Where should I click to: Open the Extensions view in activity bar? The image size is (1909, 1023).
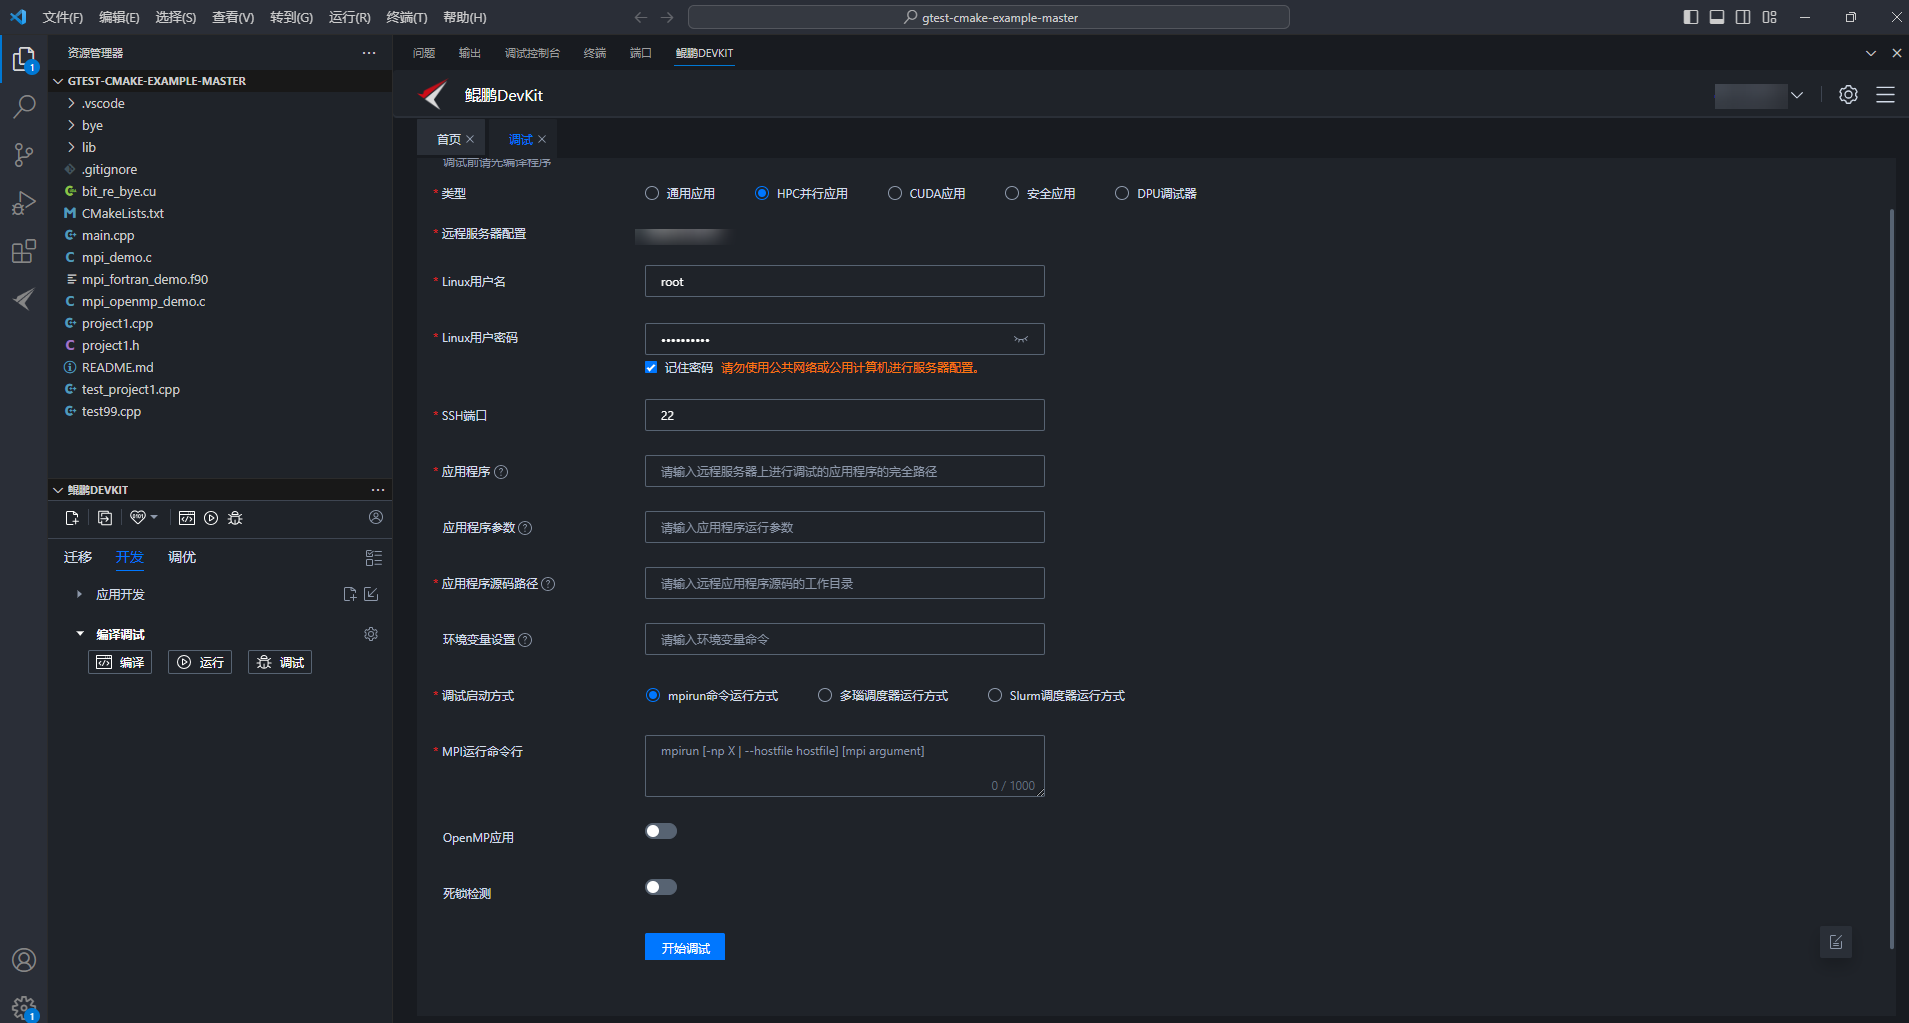coord(24,251)
